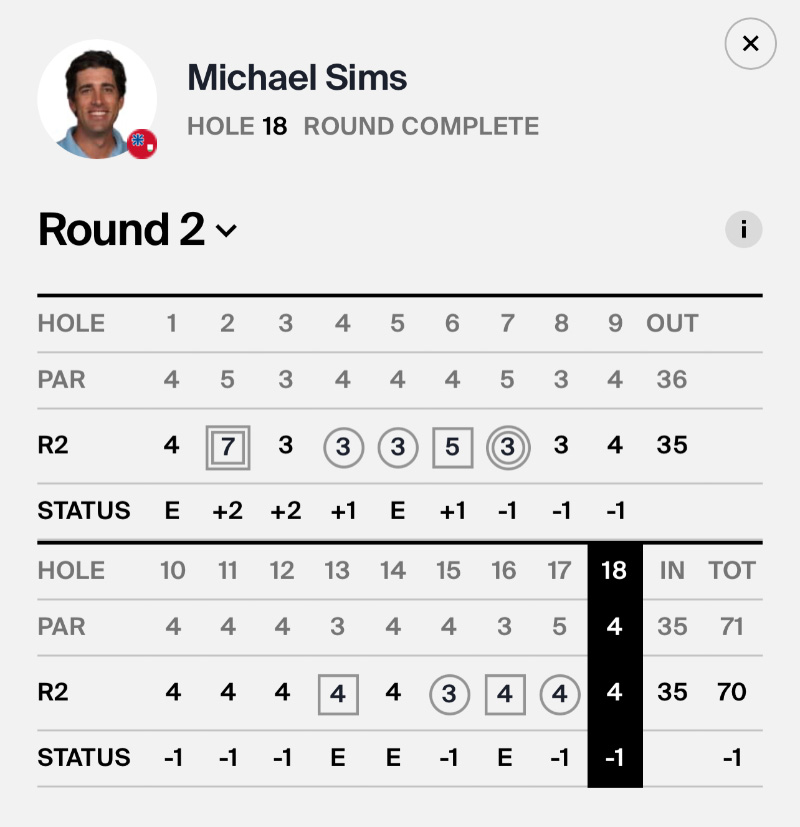Select the birdie 3 on hole 15

(449, 693)
